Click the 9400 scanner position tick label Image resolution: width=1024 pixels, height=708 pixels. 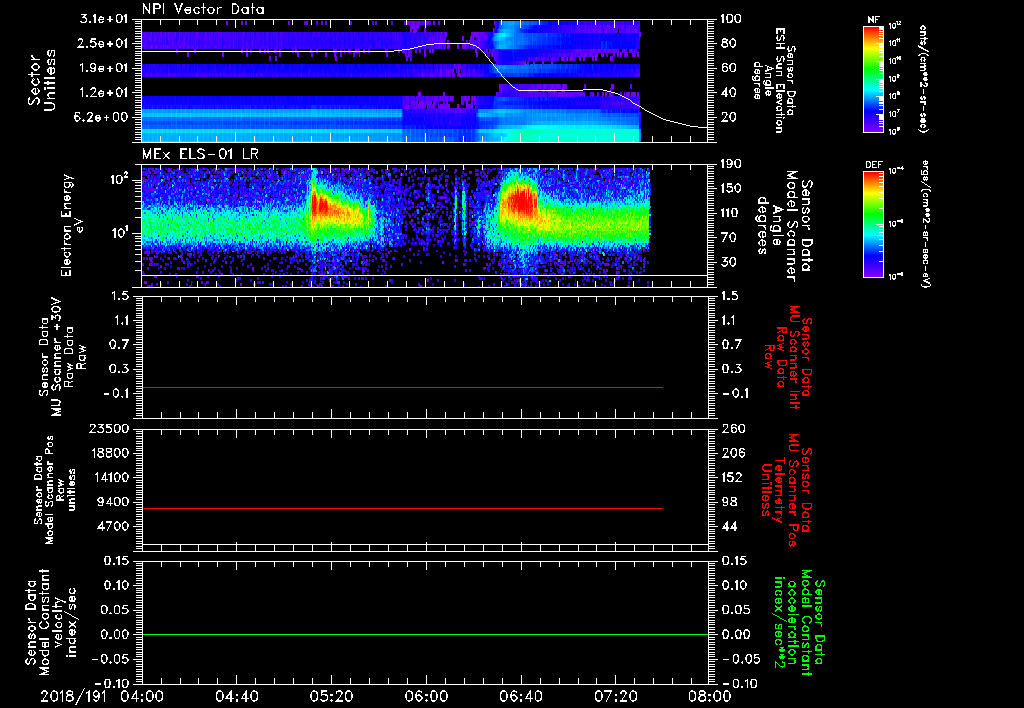click(x=113, y=502)
